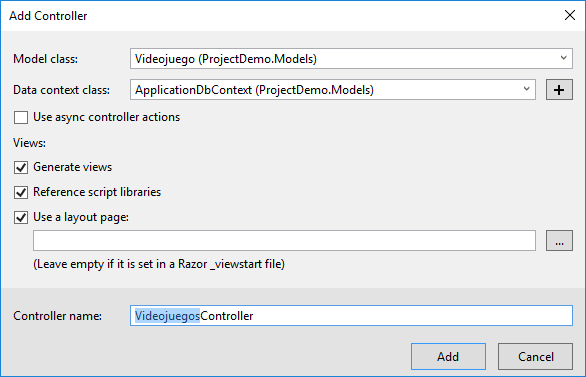Click the Add button
The height and width of the screenshot is (377, 586).
(448, 356)
